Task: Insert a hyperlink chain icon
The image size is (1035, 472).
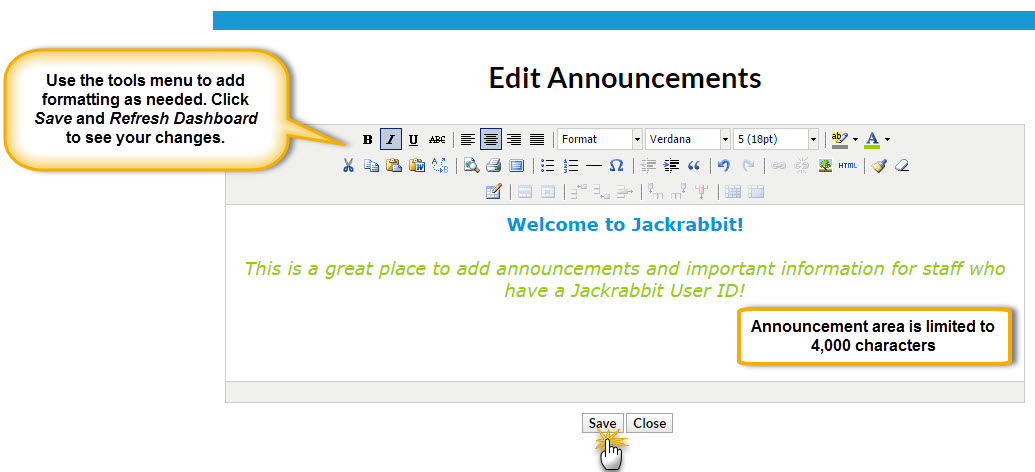Action: [x=779, y=166]
